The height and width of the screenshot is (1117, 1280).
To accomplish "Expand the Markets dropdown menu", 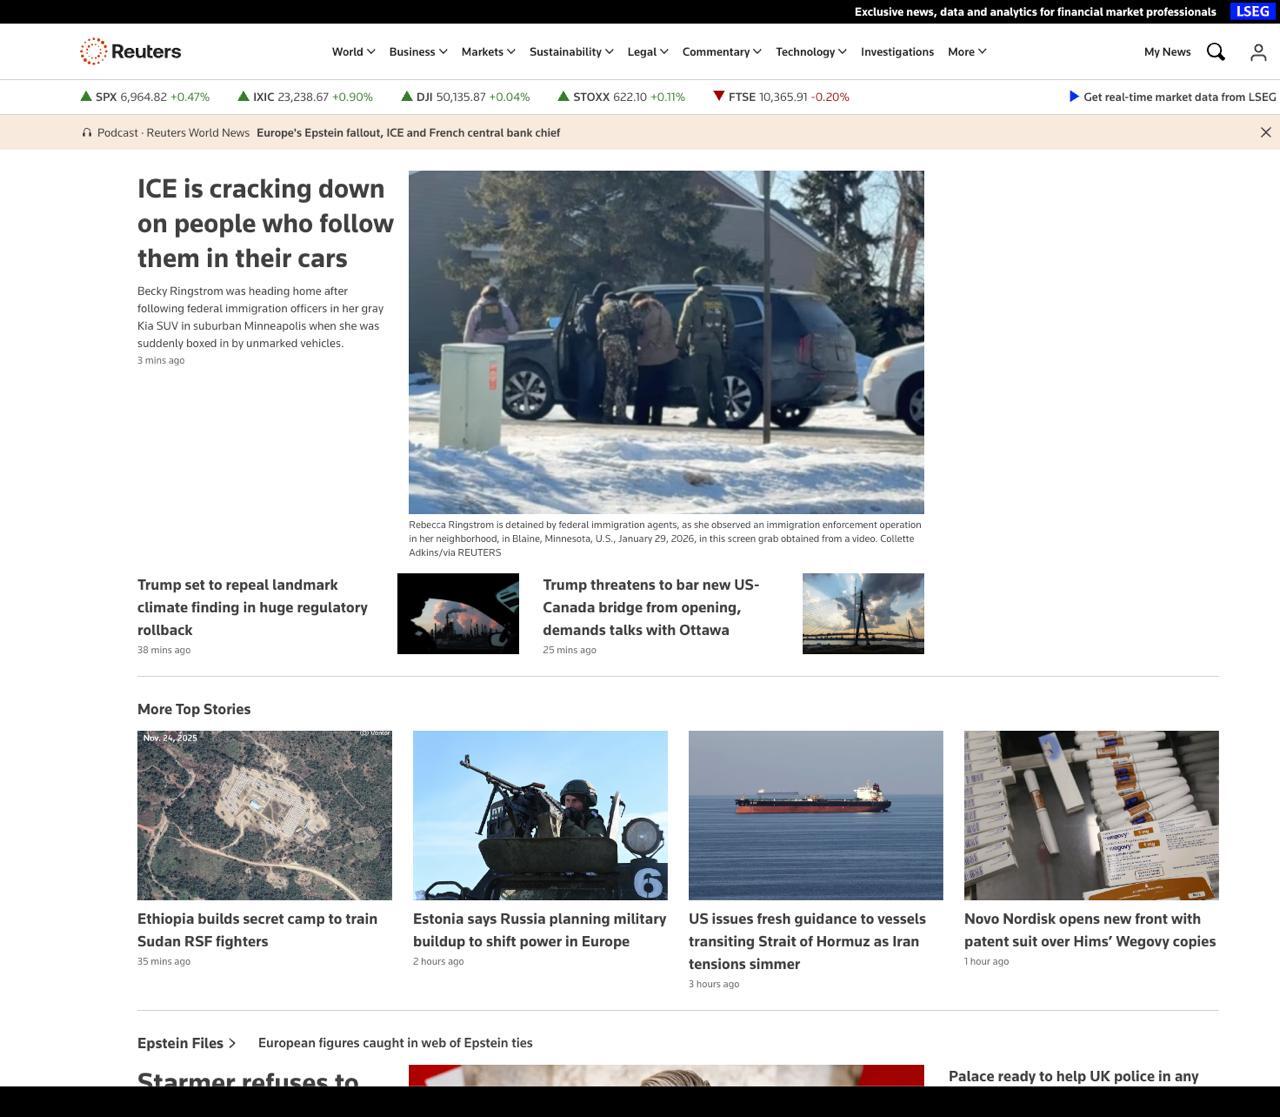I will coord(488,52).
